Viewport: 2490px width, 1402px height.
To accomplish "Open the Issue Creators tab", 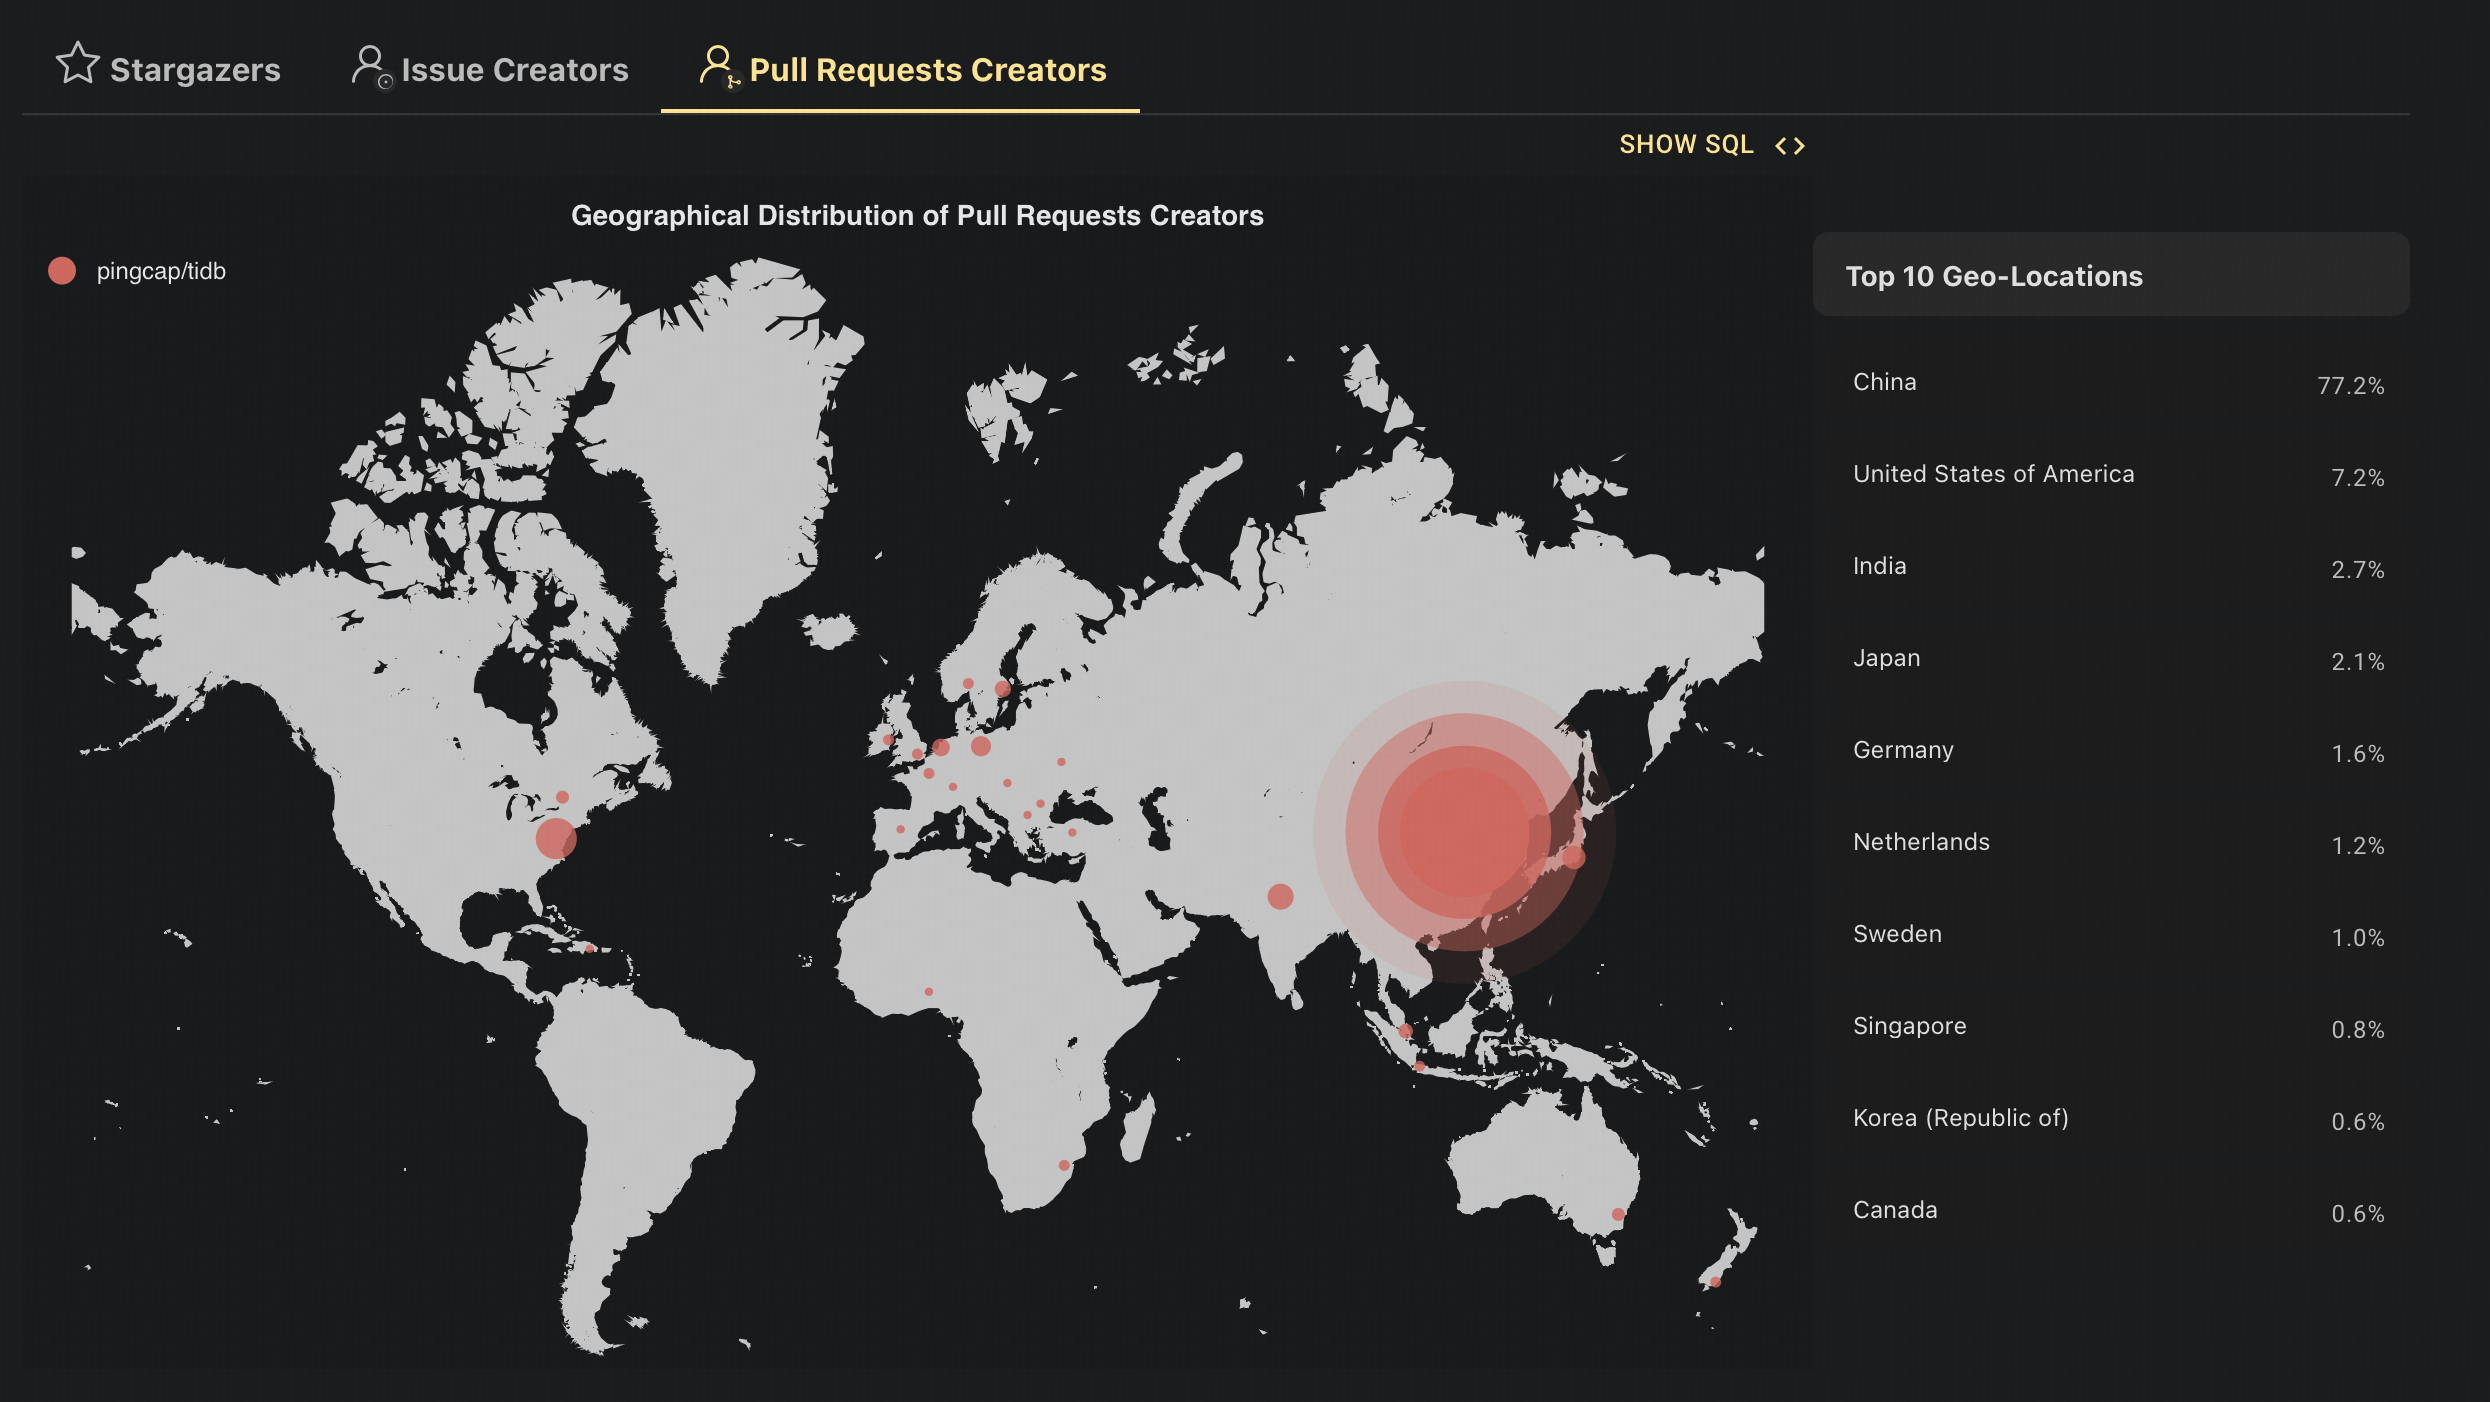I will pyautogui.click(x=514, y=70).
